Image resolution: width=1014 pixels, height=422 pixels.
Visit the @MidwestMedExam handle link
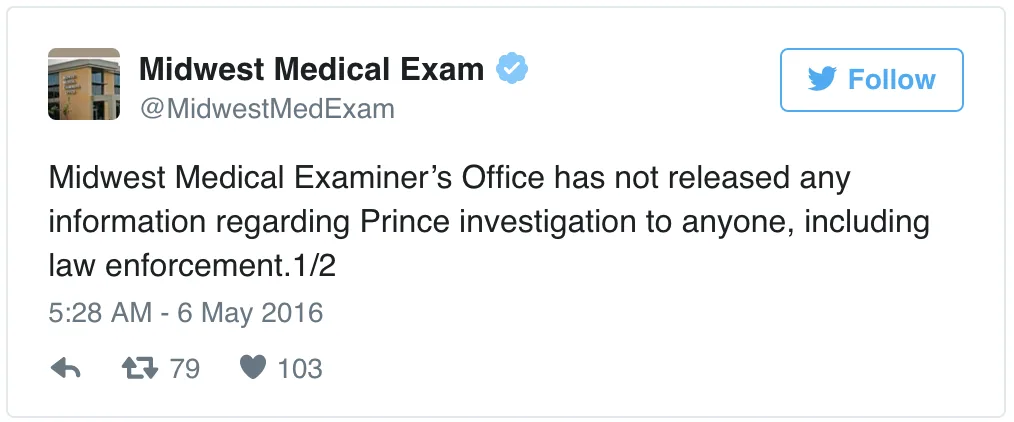click(x=267, y=108)
